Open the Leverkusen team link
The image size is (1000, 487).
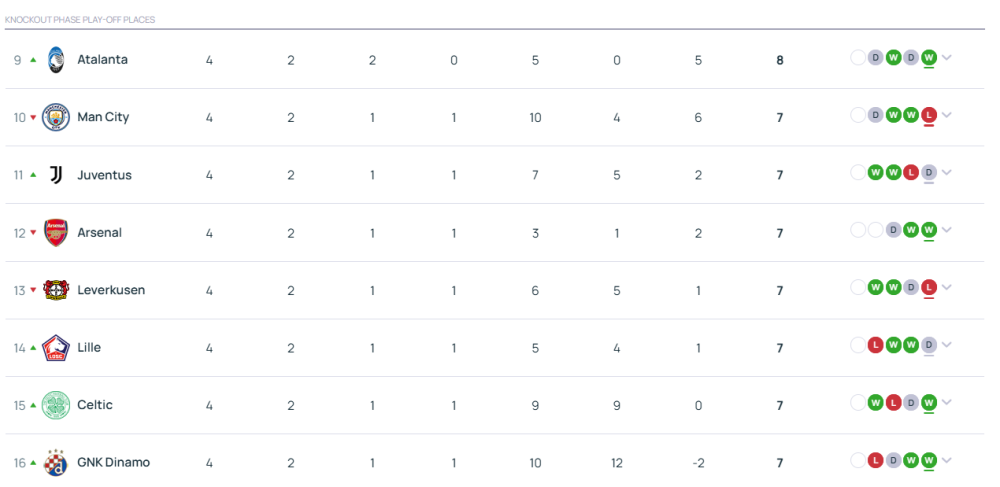tap(111, 290)
